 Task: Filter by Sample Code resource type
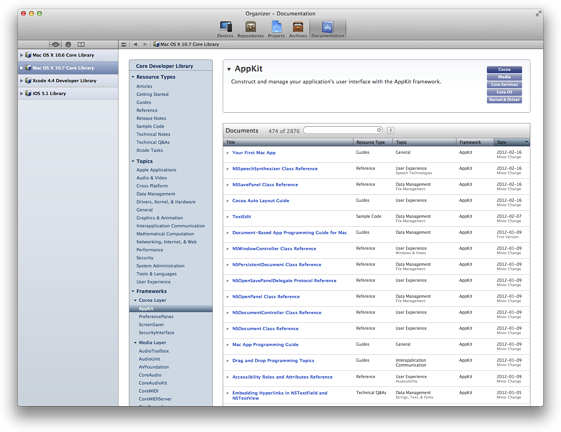(150, 126)
